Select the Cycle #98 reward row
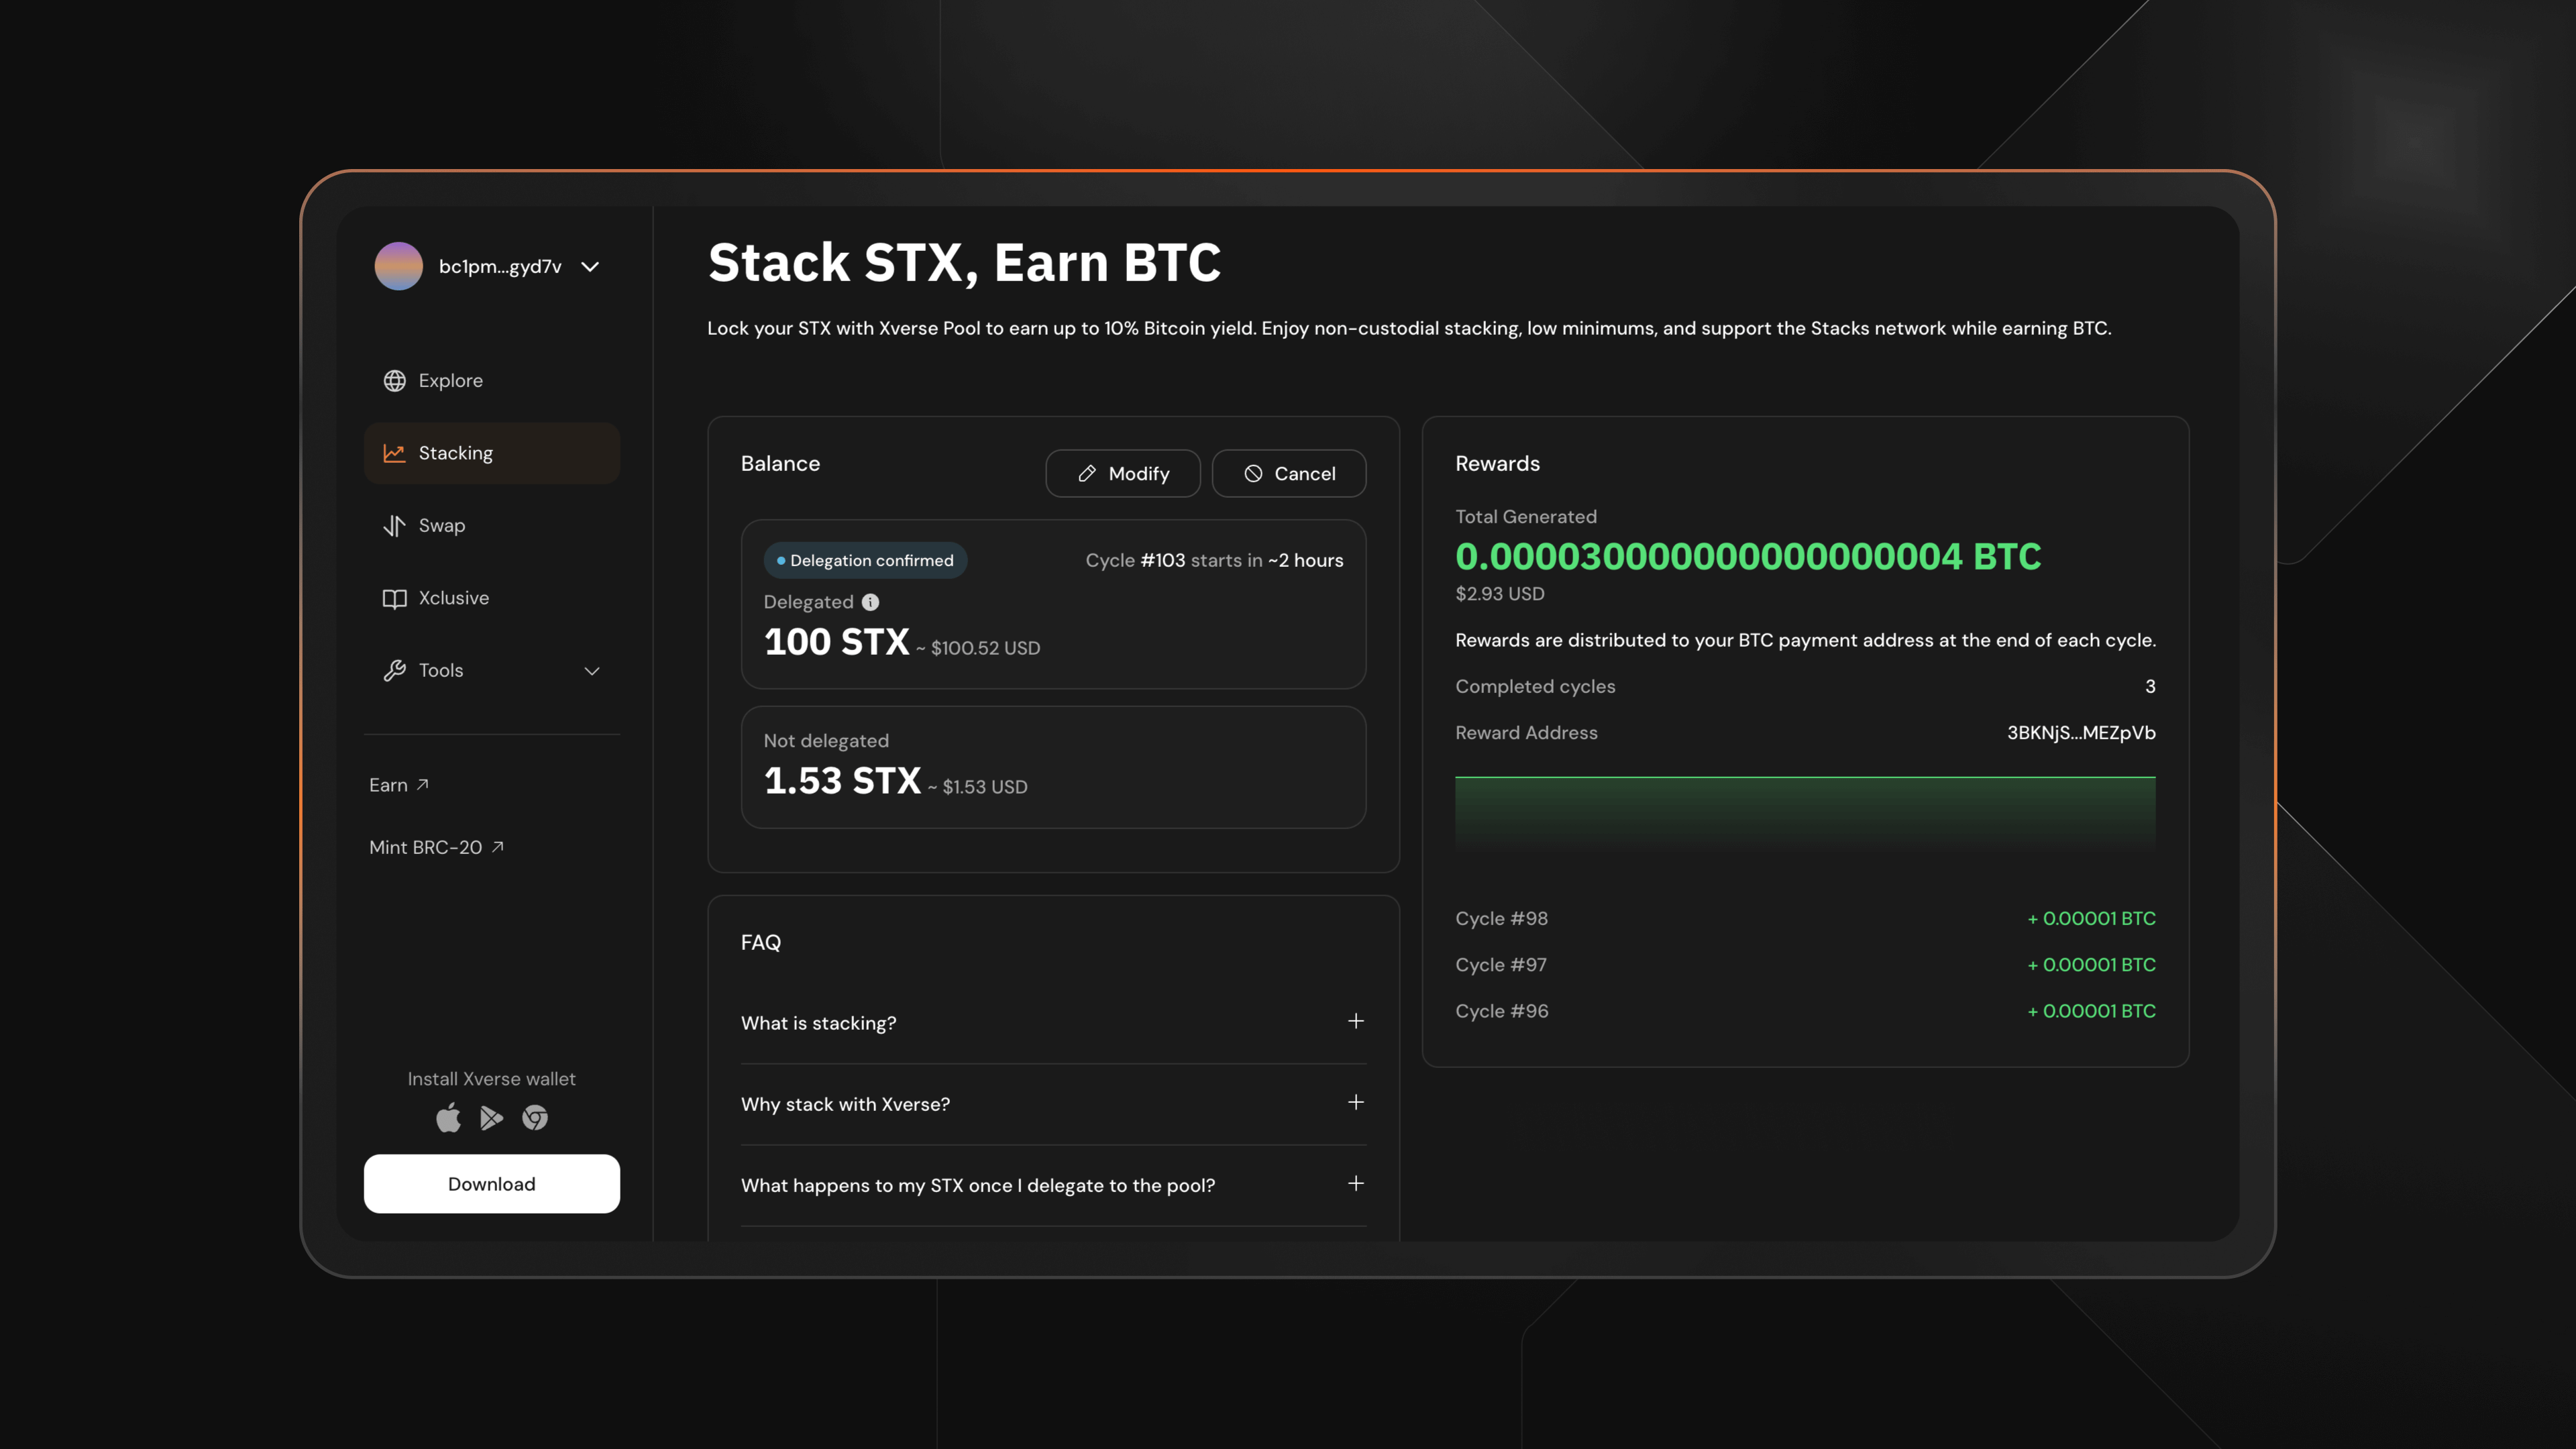Image resolution: width=2576 pixels, height=1449 pixels. (x=1805, y=918)
